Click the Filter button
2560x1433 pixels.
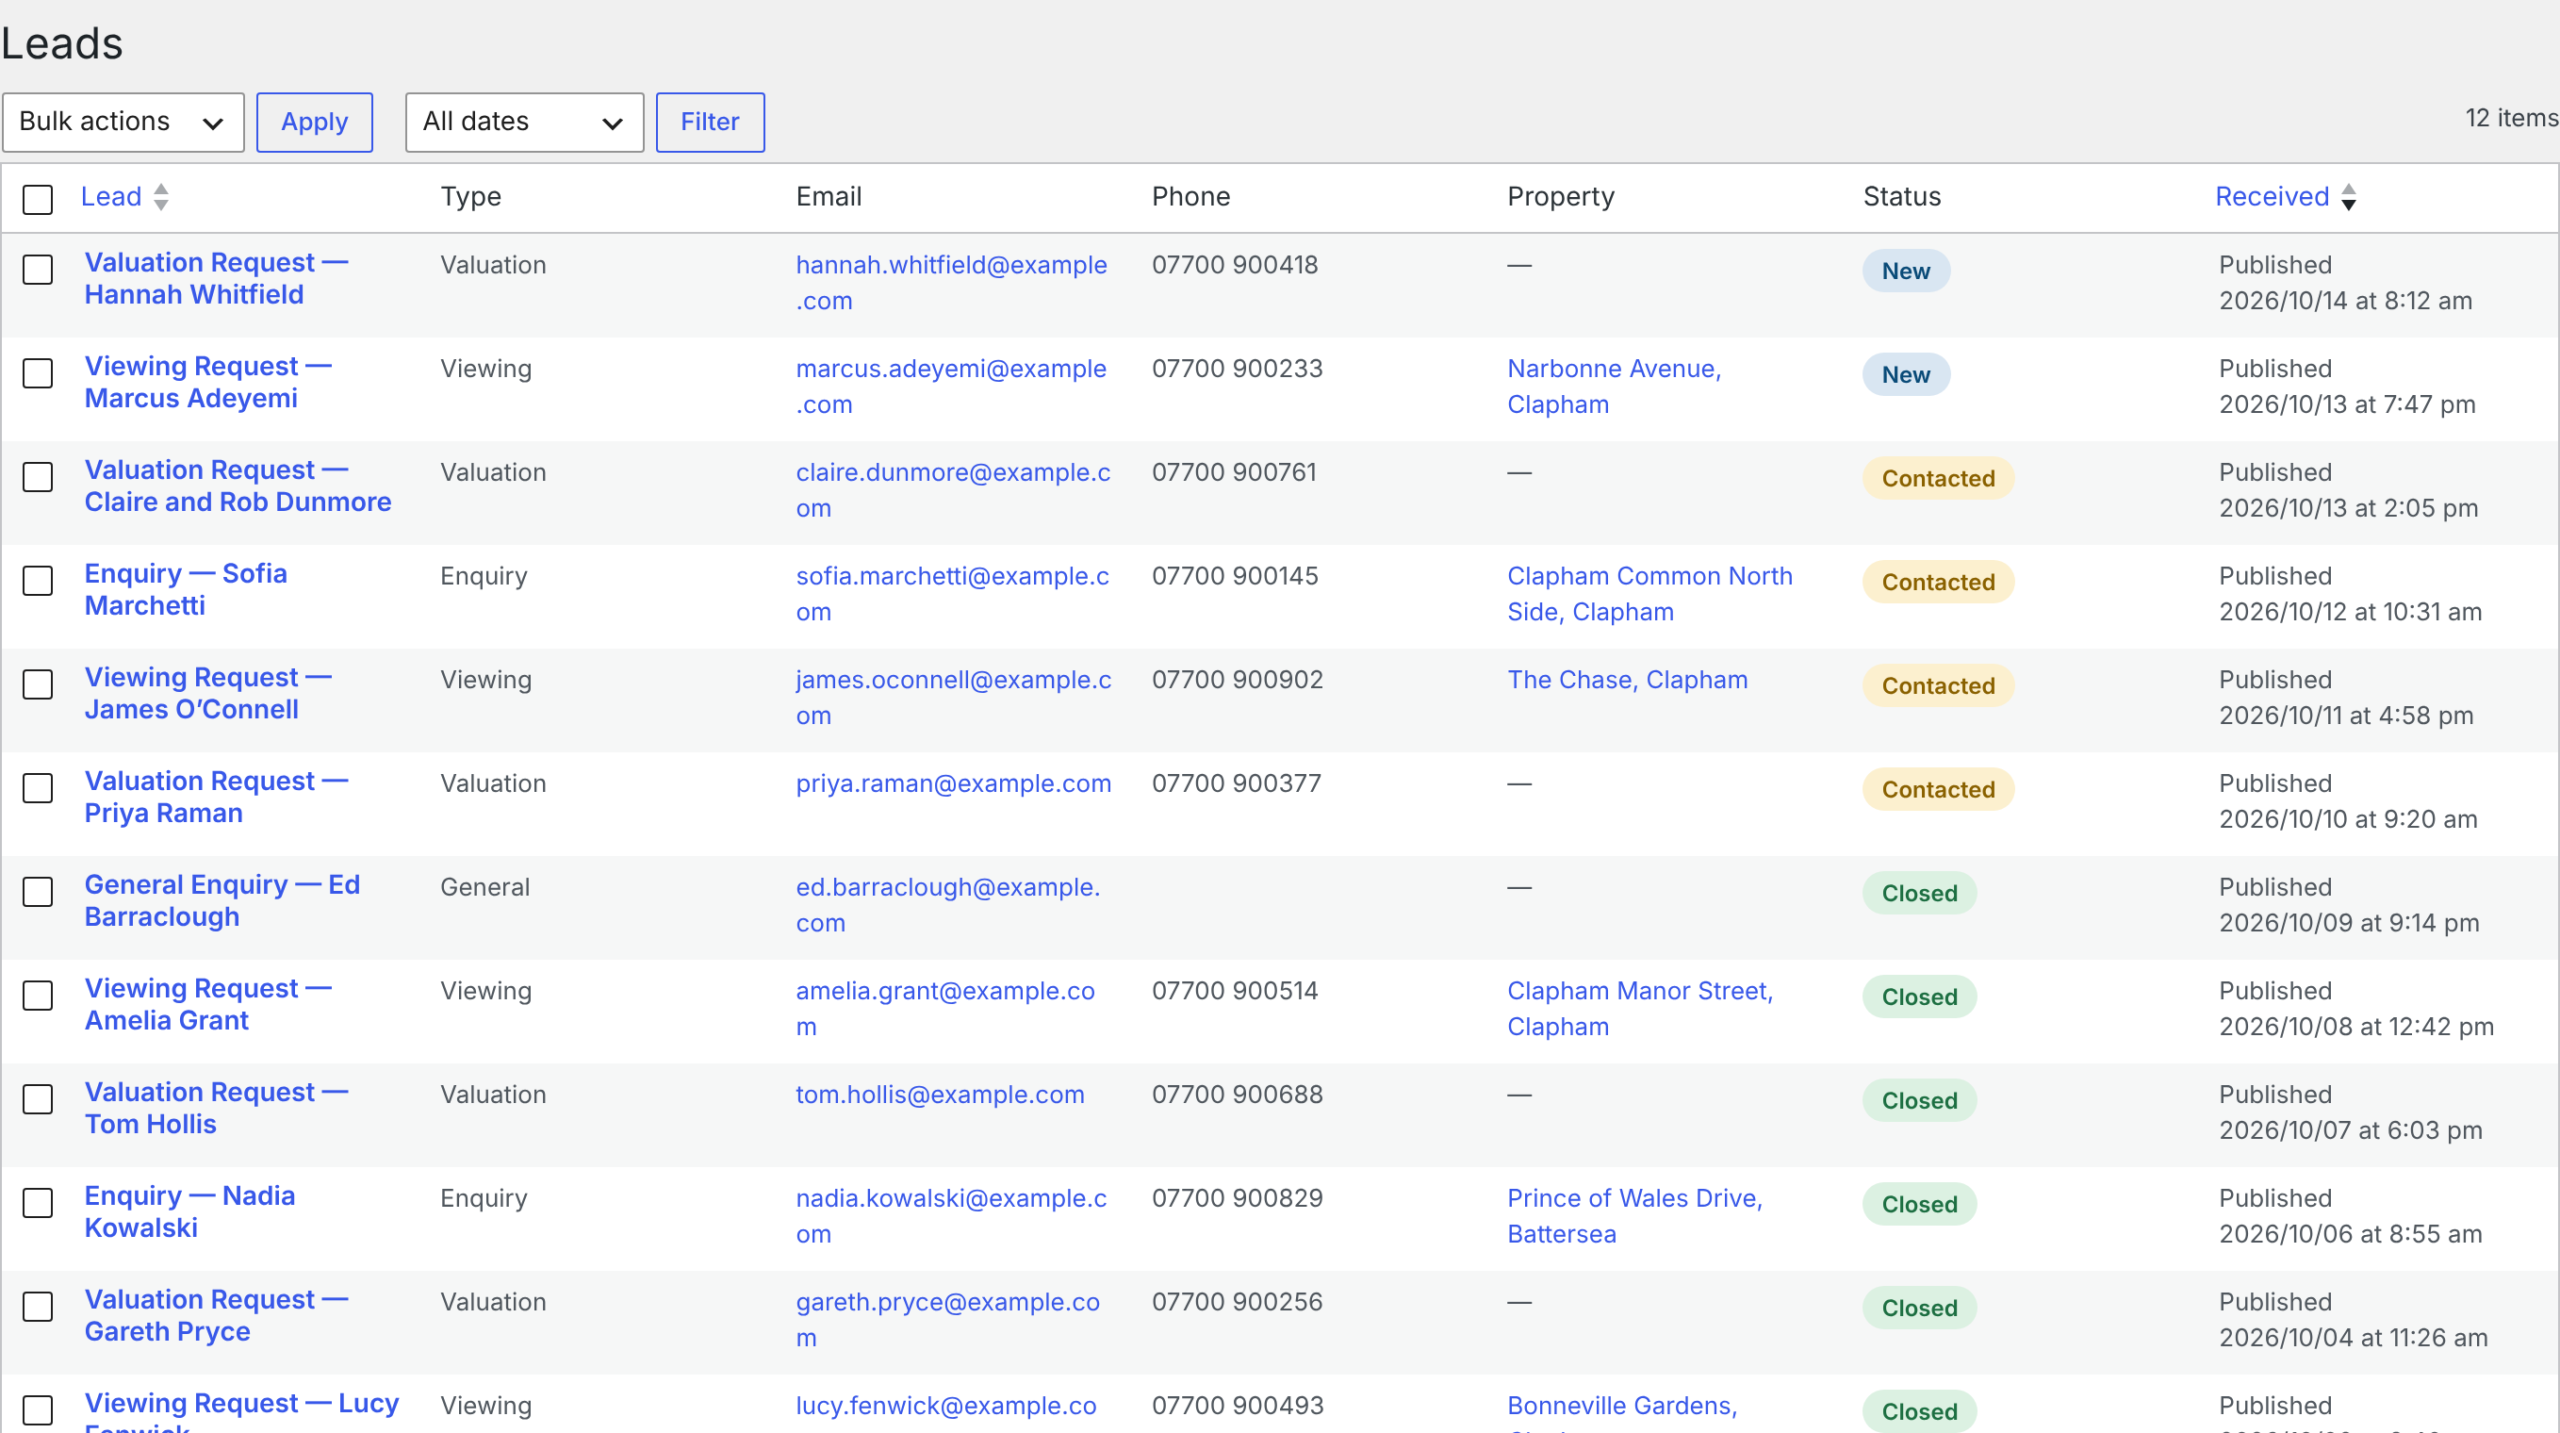710,122
